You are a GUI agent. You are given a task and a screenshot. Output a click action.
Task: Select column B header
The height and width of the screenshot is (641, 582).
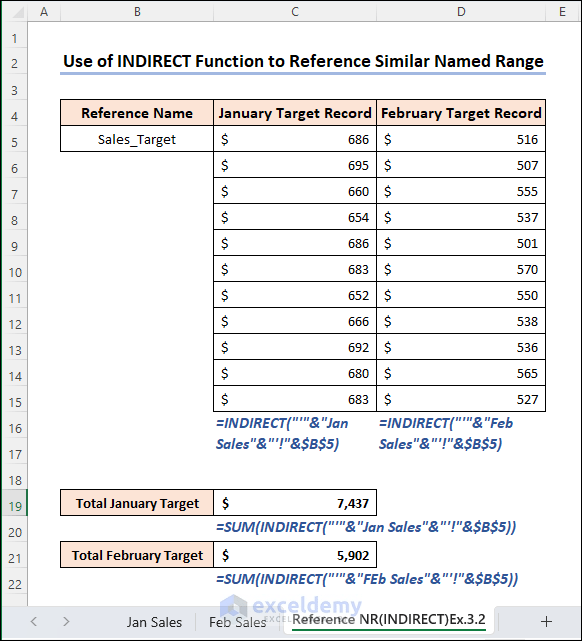click(137, 11)
